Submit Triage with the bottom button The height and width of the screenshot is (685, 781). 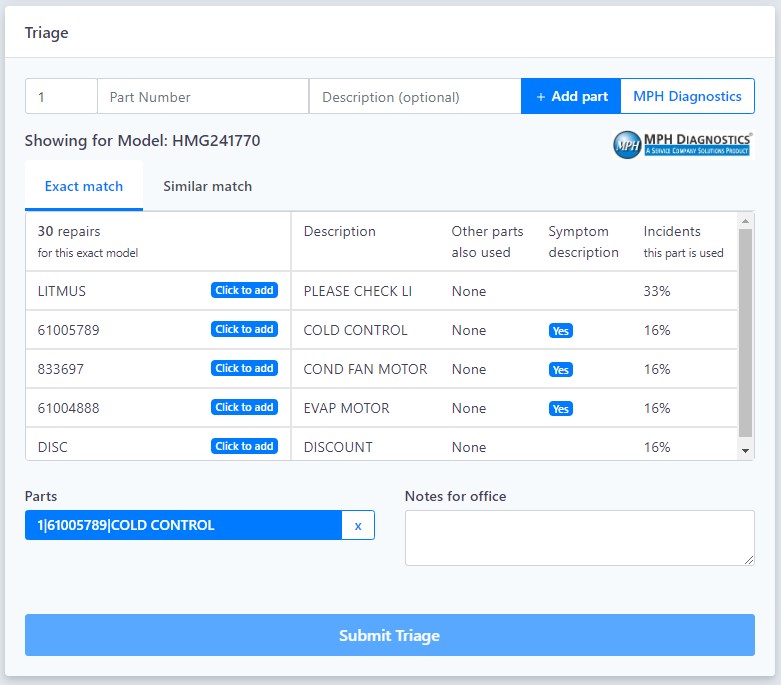click(x=390, y=635)
